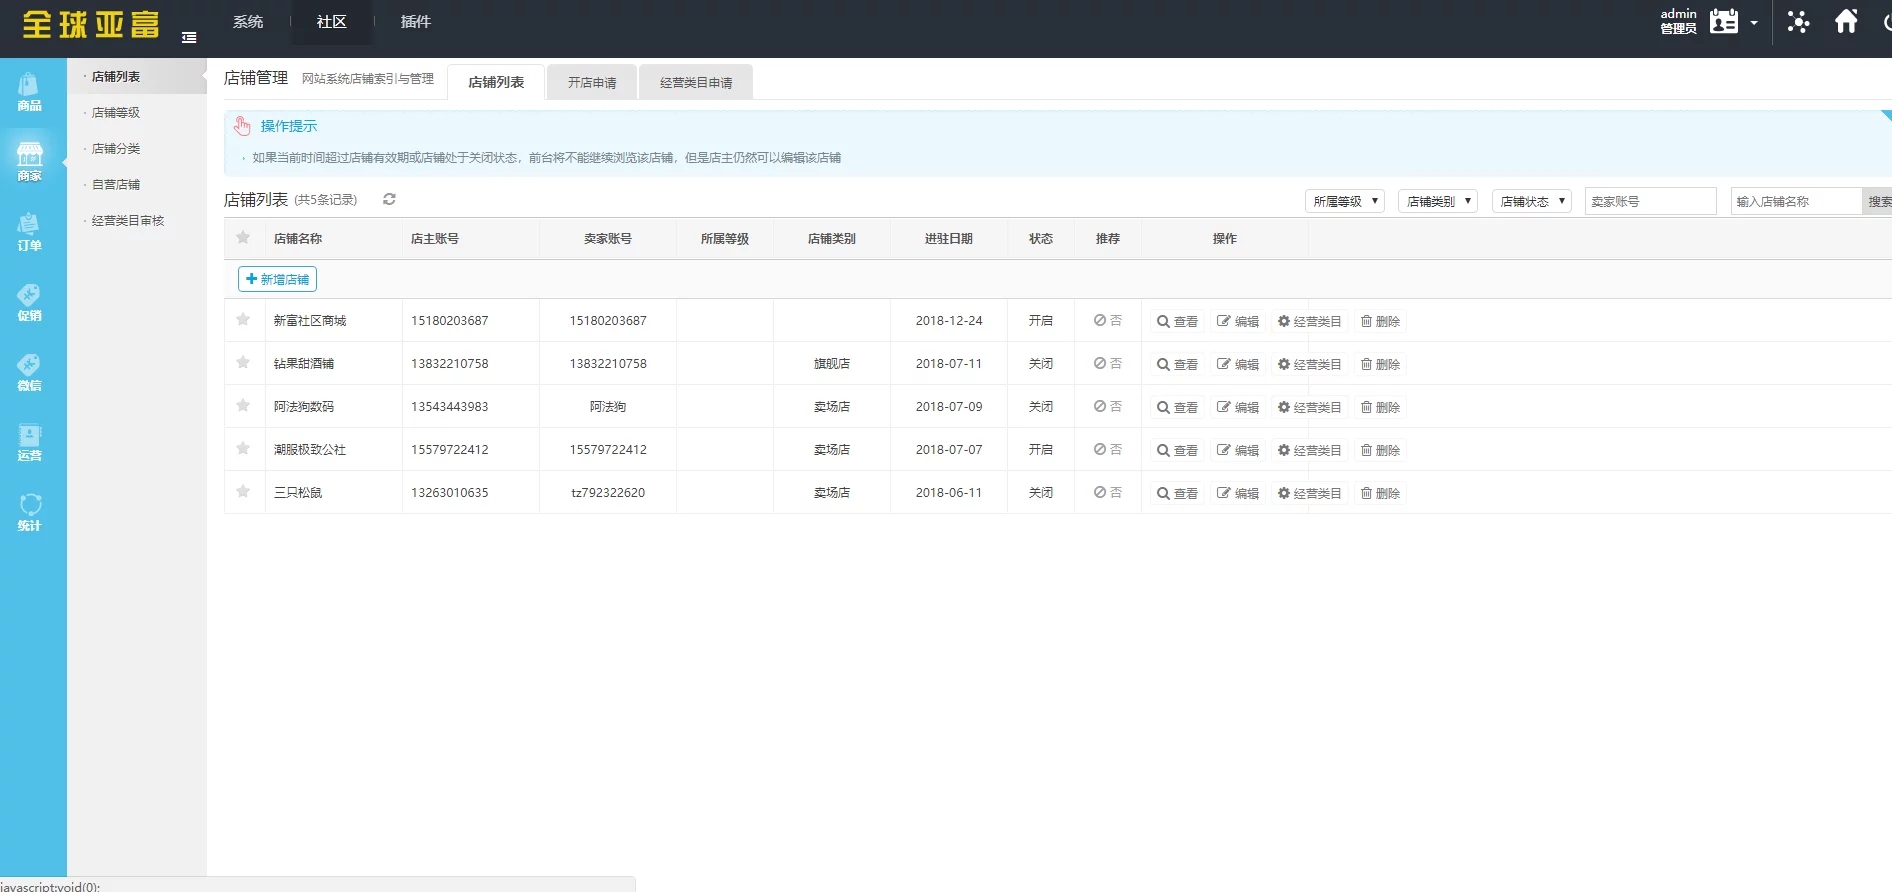Expand the 所属等级 dropdown filter
The width and height of the screenshot is (1892, 892).
[1344, 201]
